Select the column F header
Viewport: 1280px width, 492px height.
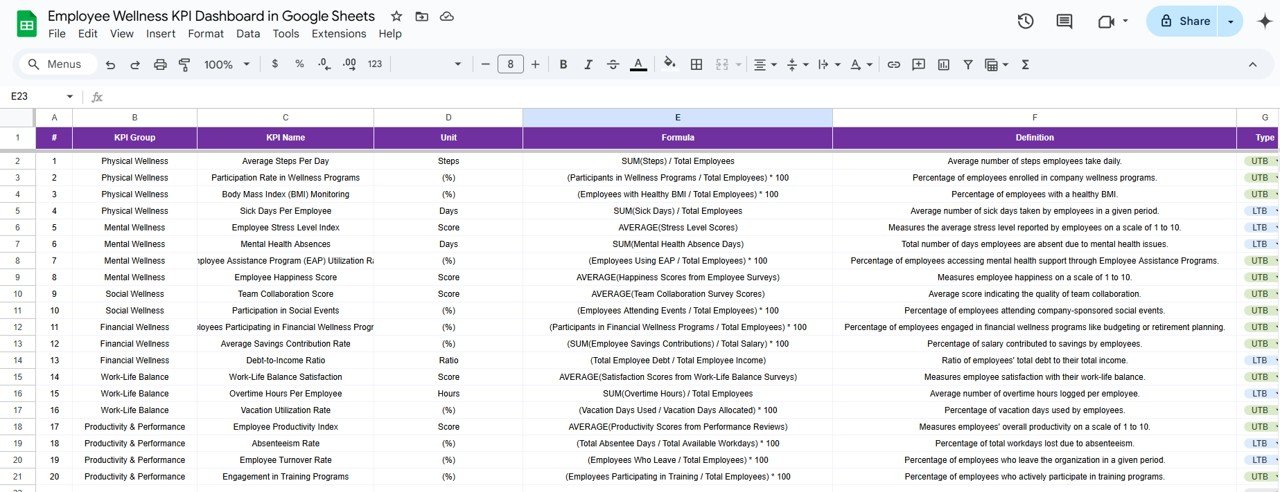tap(1034, 117)
